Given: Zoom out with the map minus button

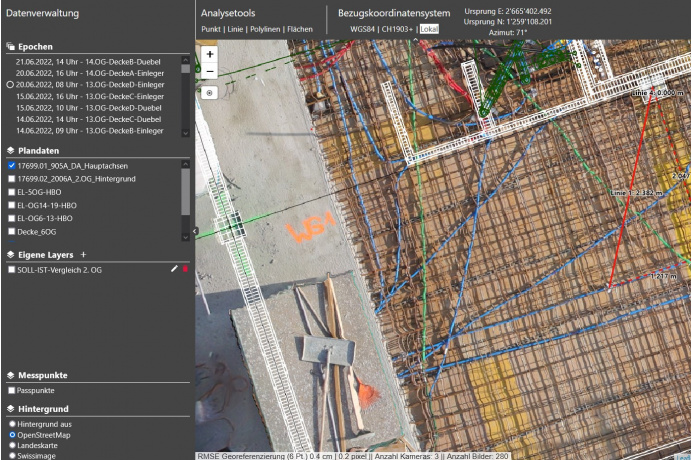Looking at the screenshot, I should coord(210,71).
